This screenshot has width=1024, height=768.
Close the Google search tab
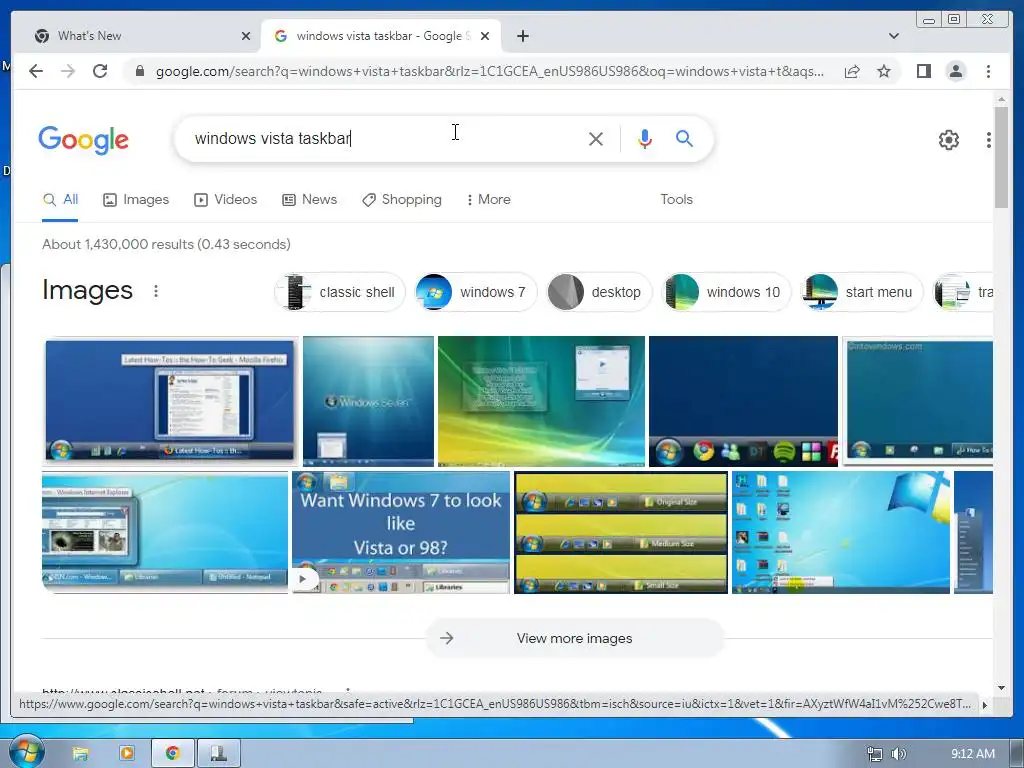tap(485, 36)
